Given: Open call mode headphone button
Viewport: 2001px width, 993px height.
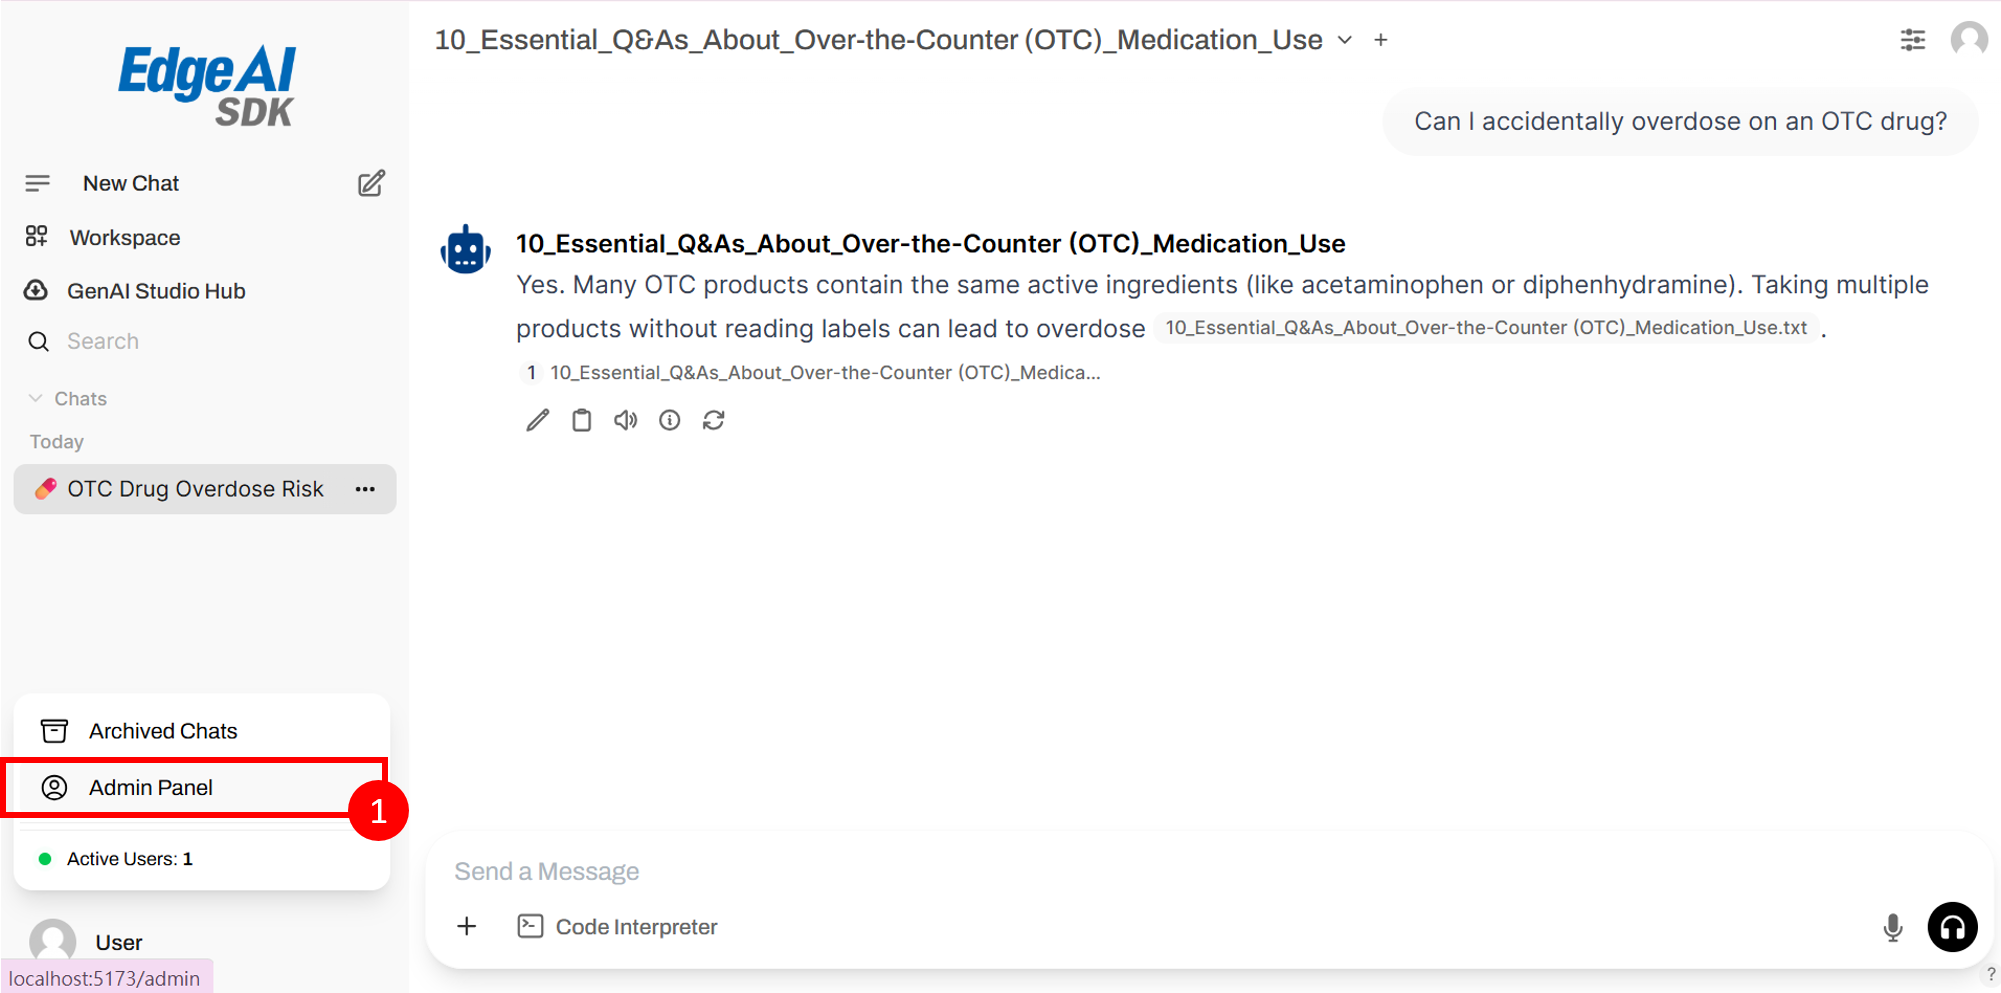Looking at the screenshot, I should 1951,927.
